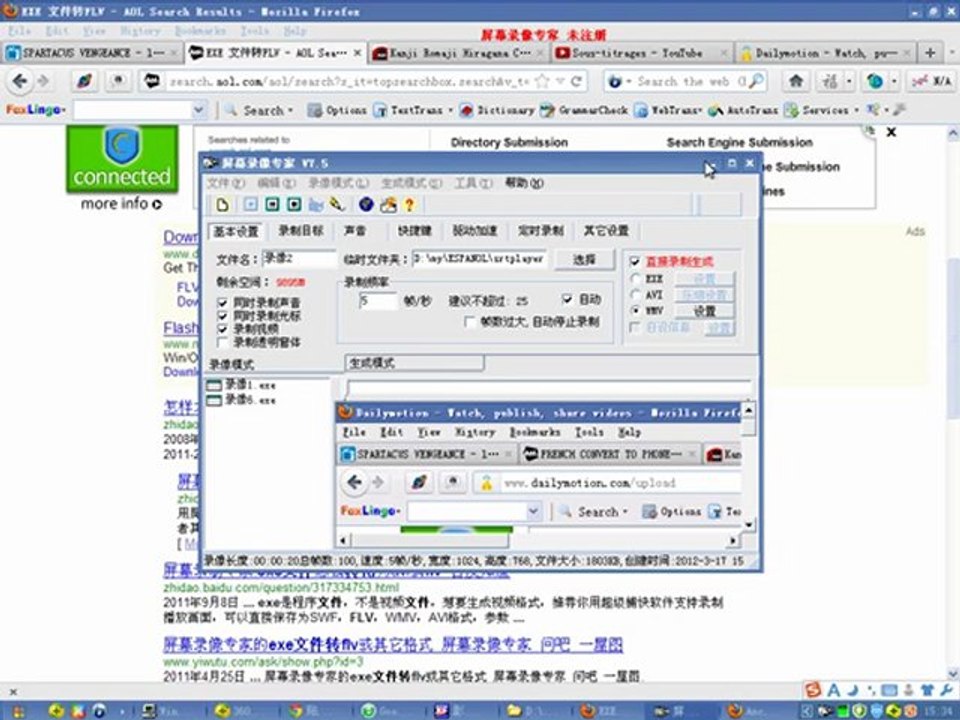This screenshot has height=720, width=960.
Task: Click the 选择 folder button
Action: pyautogui.click(x=584, y=260)
